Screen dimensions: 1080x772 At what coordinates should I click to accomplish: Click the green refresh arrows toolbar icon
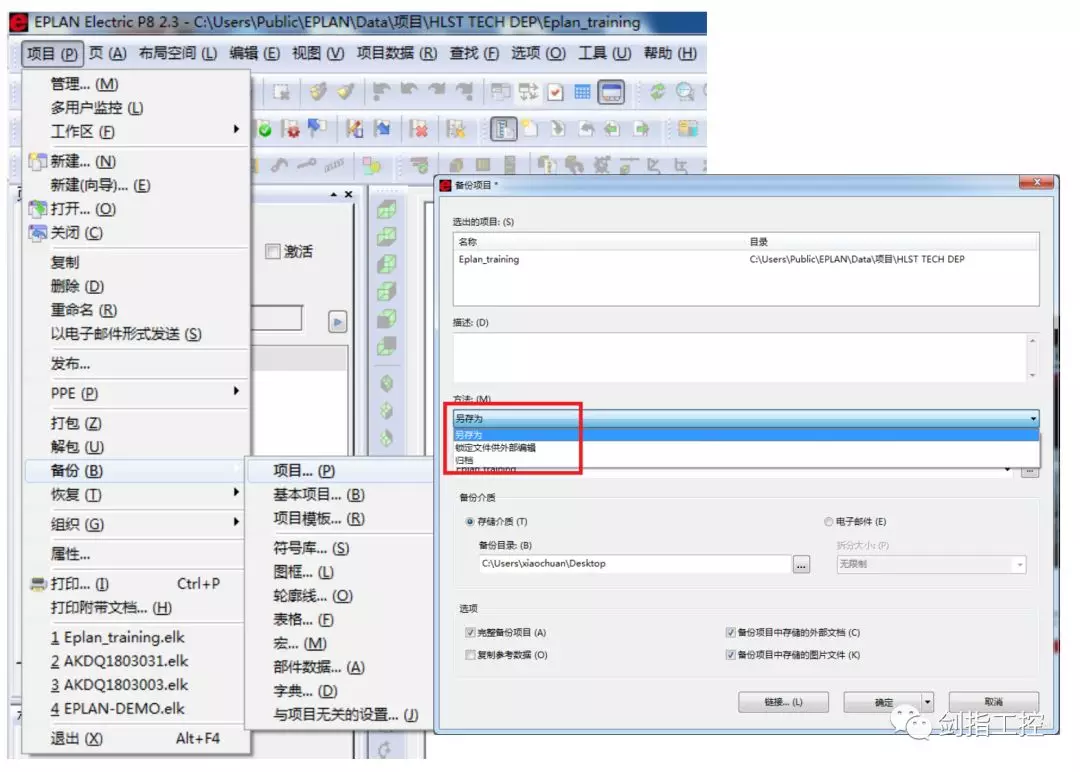click(x=658, y=92)
